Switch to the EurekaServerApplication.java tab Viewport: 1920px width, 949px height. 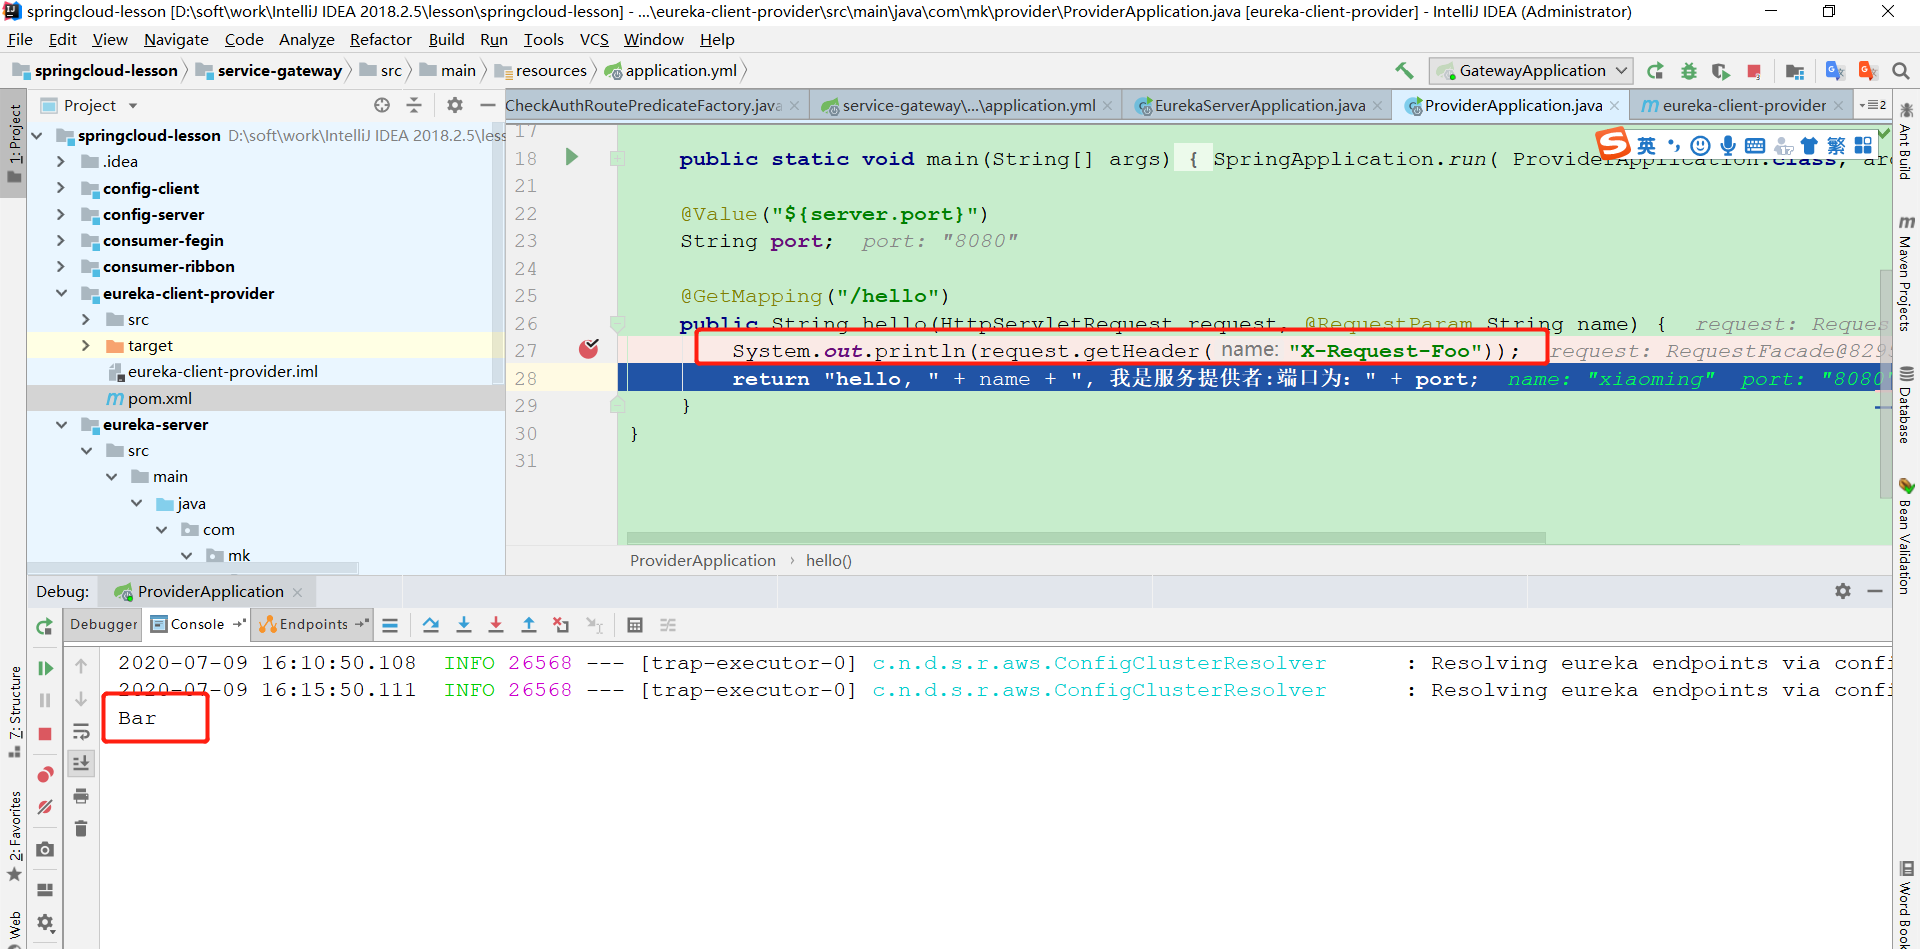coord(1259,105)
